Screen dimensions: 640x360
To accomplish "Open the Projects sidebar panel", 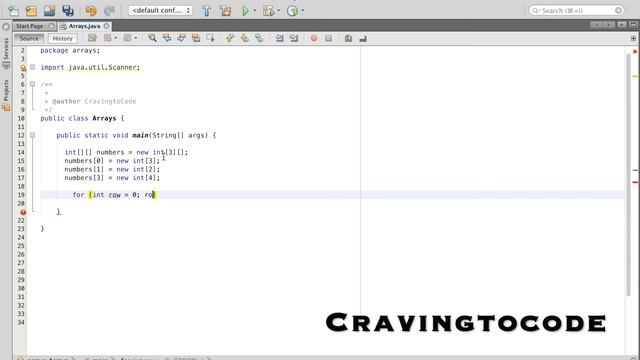I will click(x=6, y=95).
